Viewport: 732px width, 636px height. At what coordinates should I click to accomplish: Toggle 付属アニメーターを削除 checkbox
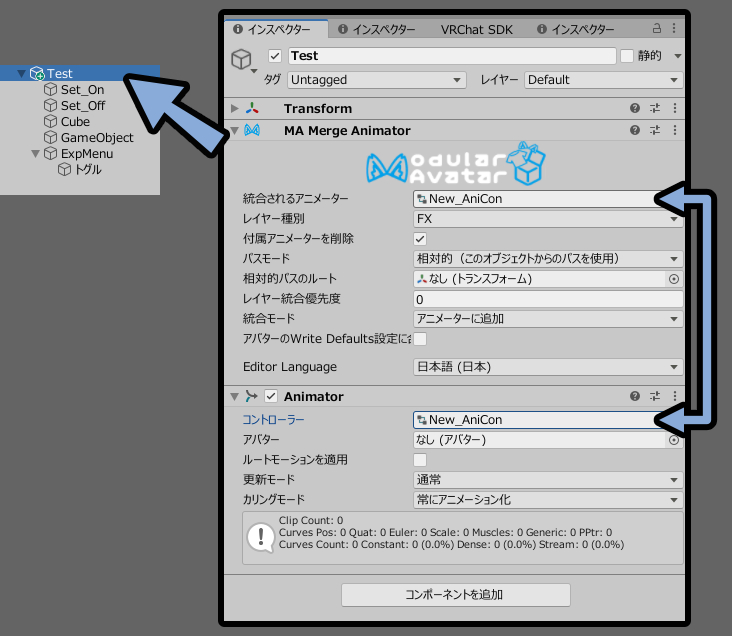point(420,239)
